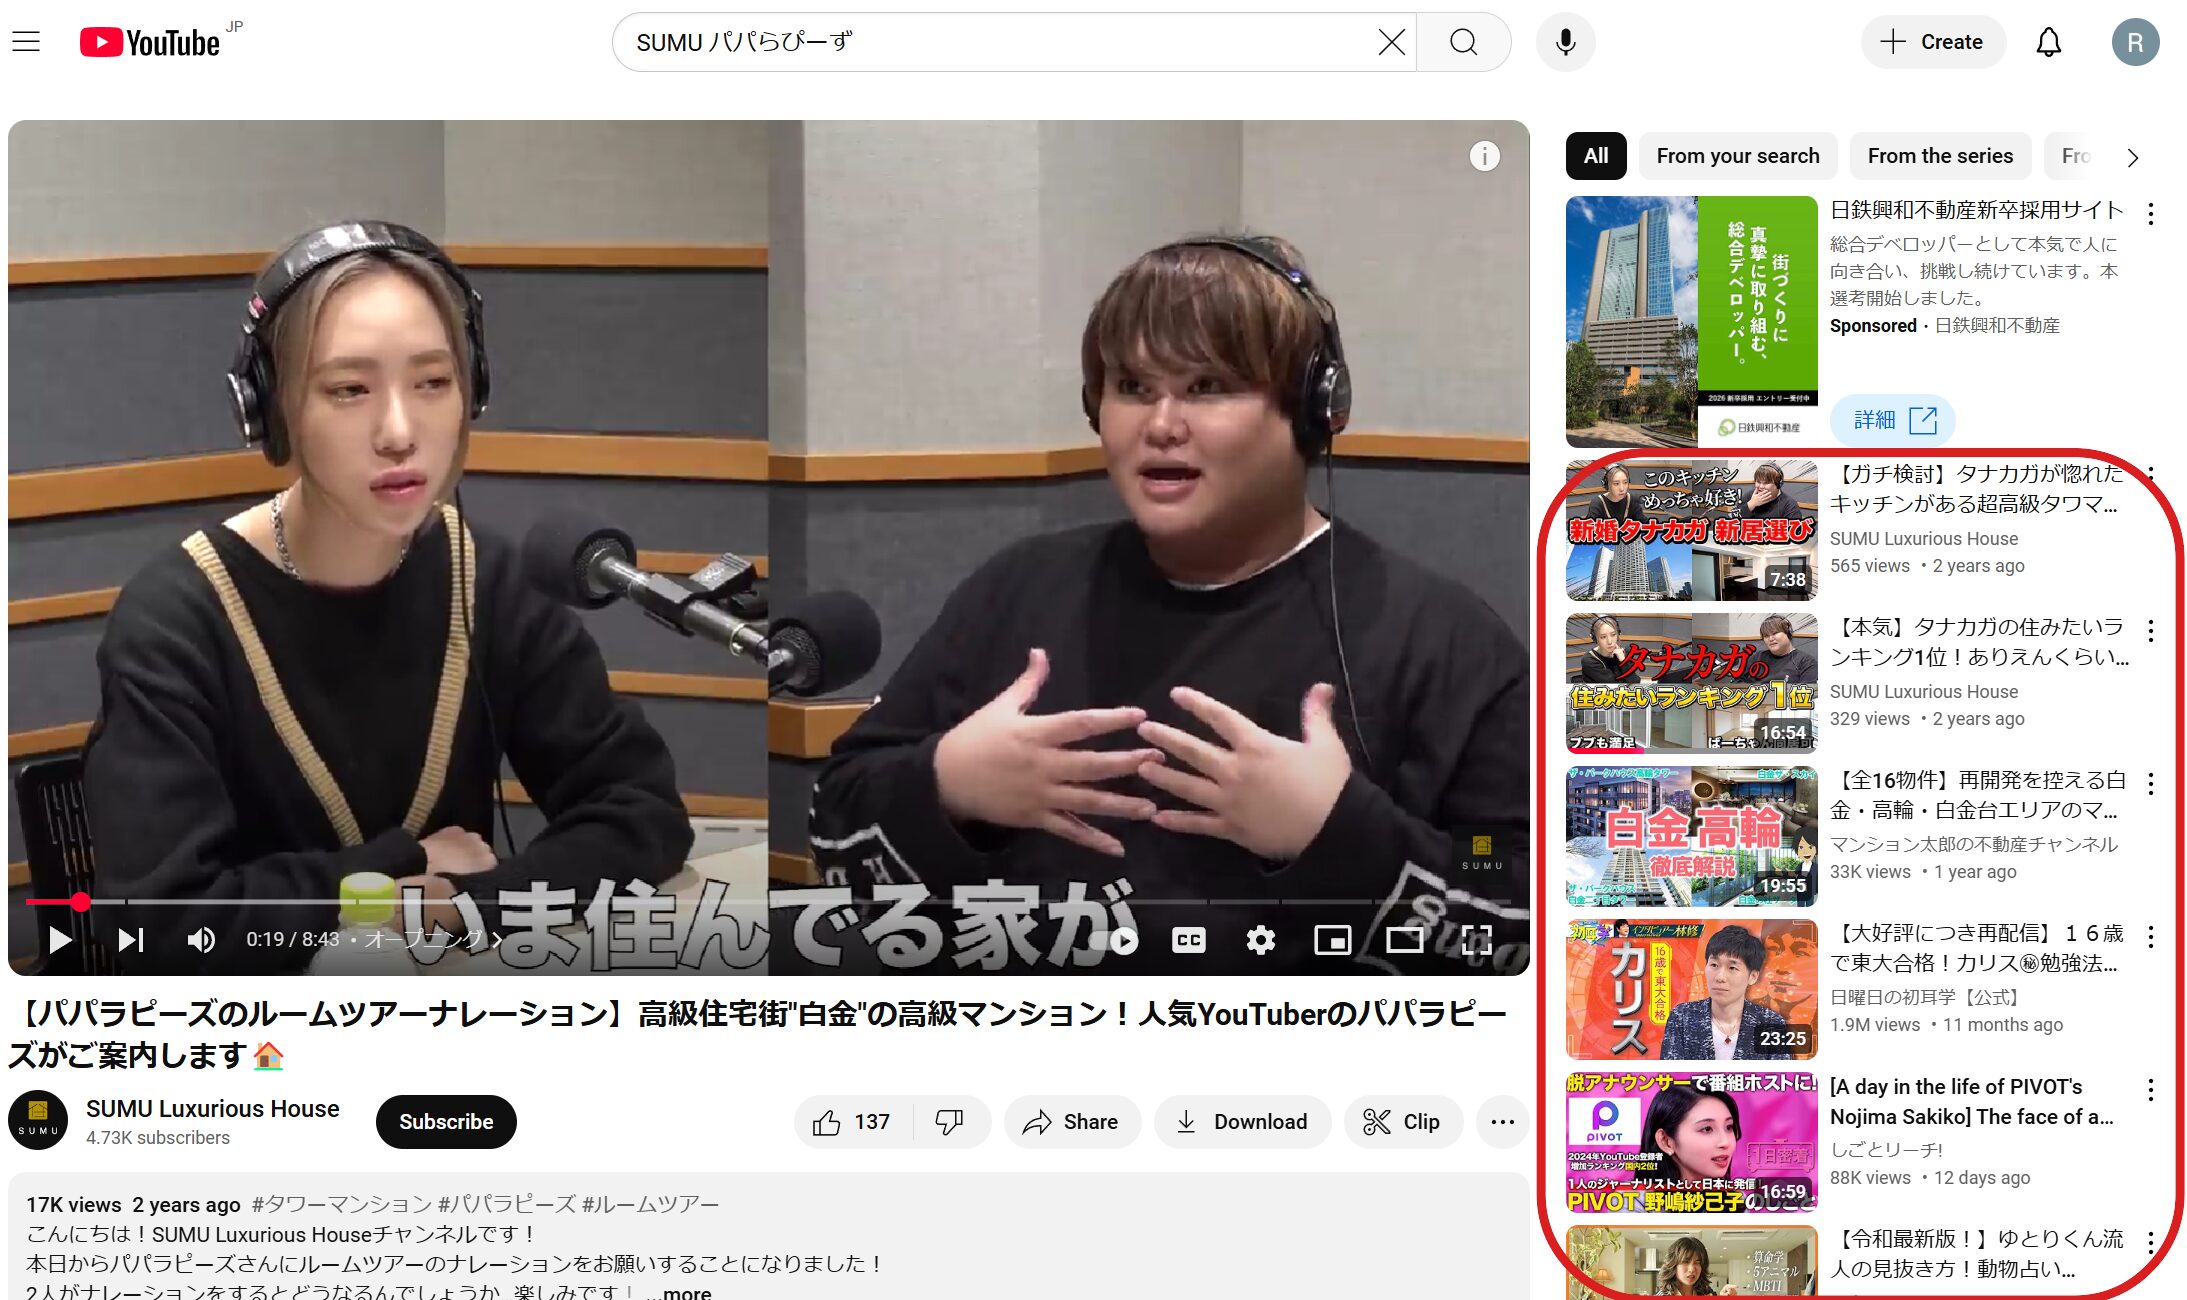Select From your search chip

1738,156
